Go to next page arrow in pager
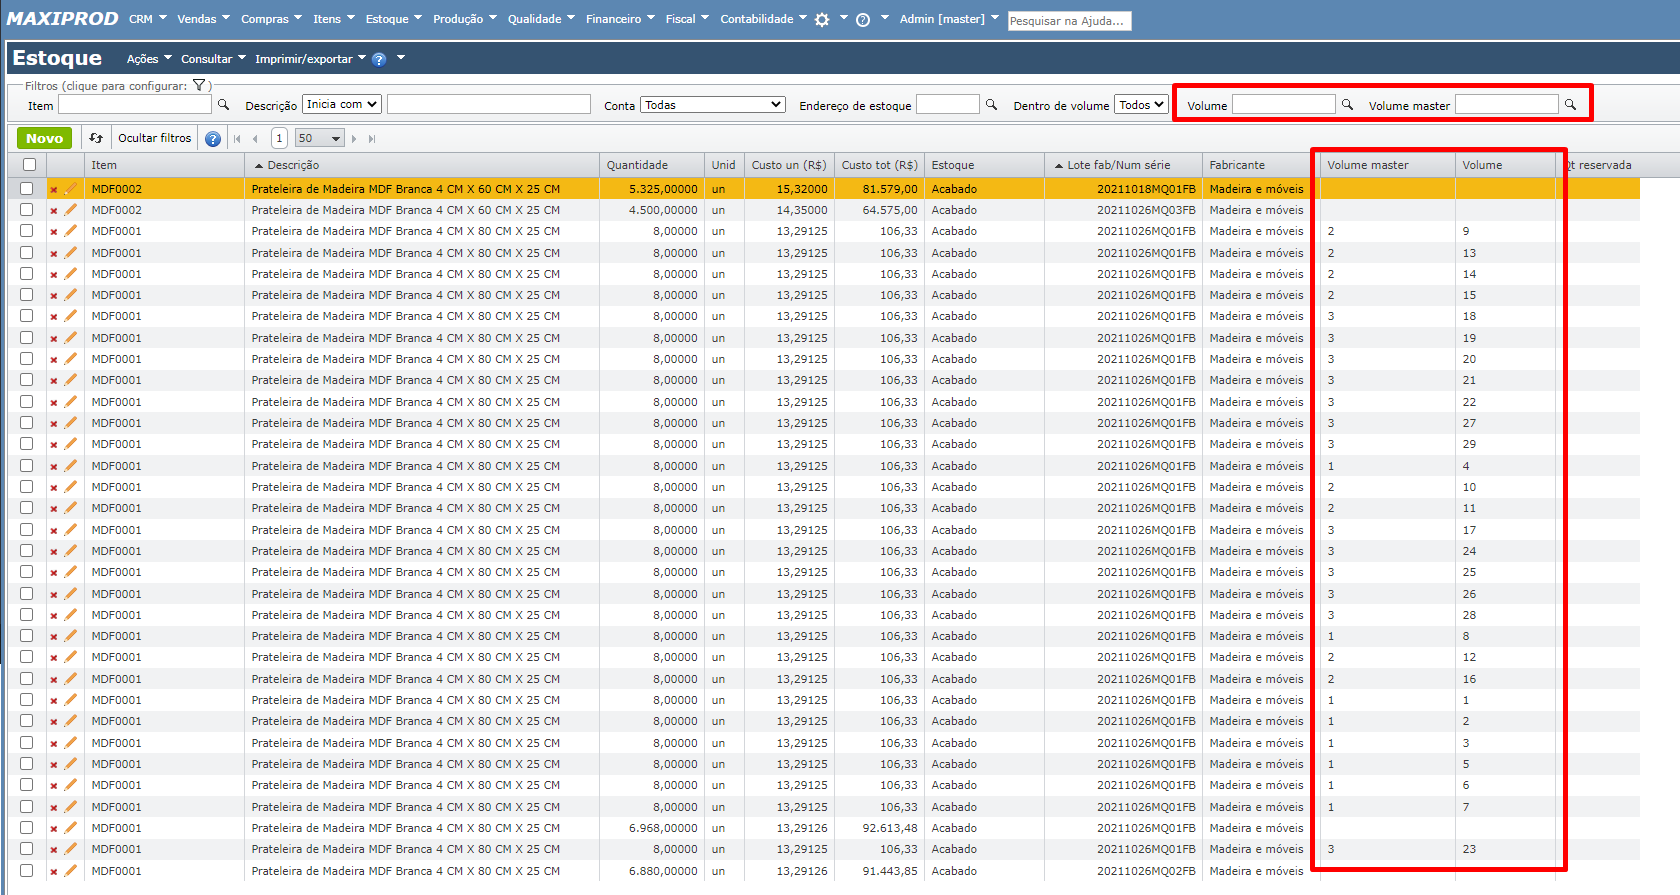Image resolution: width=1680 pixels, height=895 pixels. tap(354, 139)
